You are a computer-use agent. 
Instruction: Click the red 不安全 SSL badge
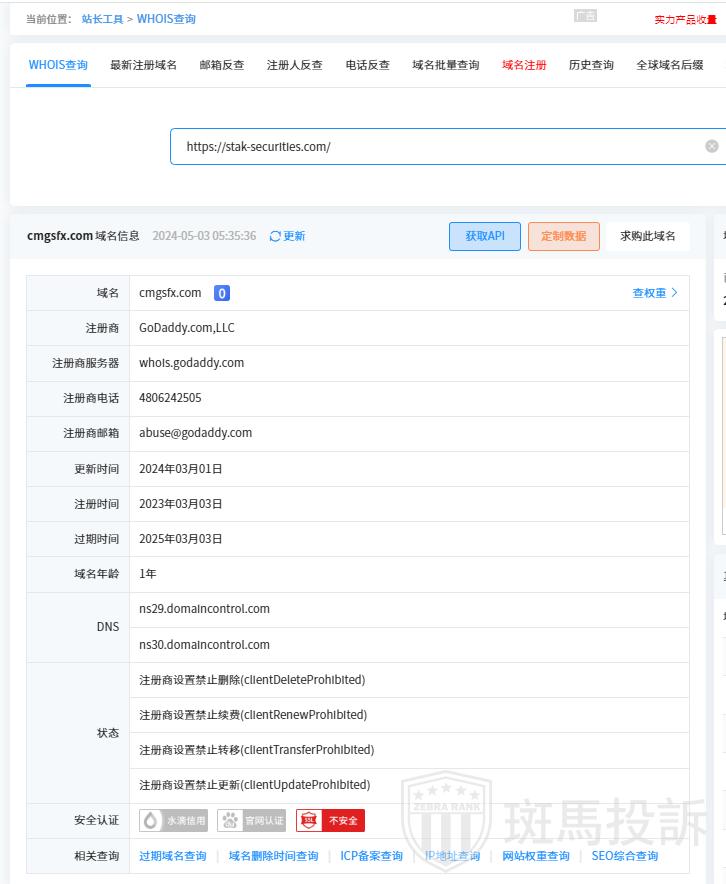click(330, 821)
